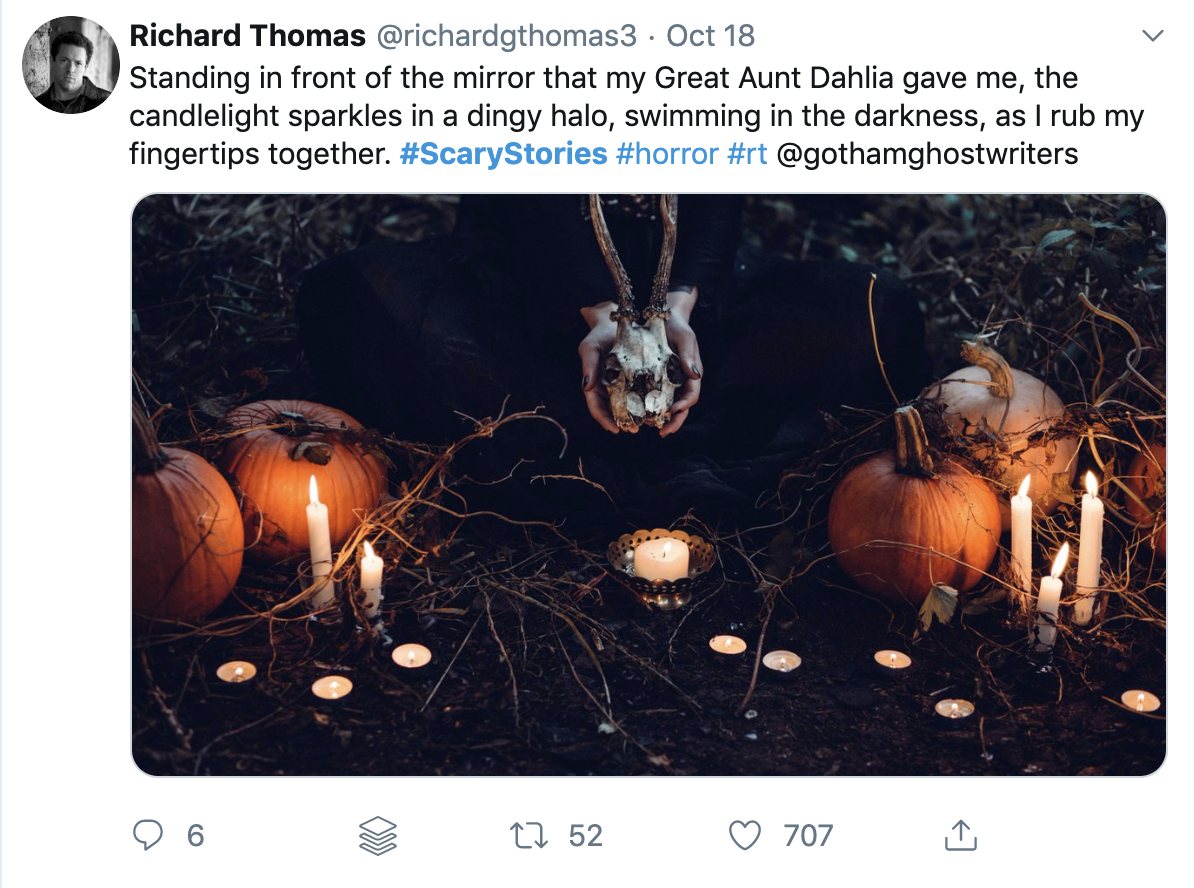Click the Oct 18 tweet timestamp
This screenshot has width=1194, height=888.
(710, 37)
